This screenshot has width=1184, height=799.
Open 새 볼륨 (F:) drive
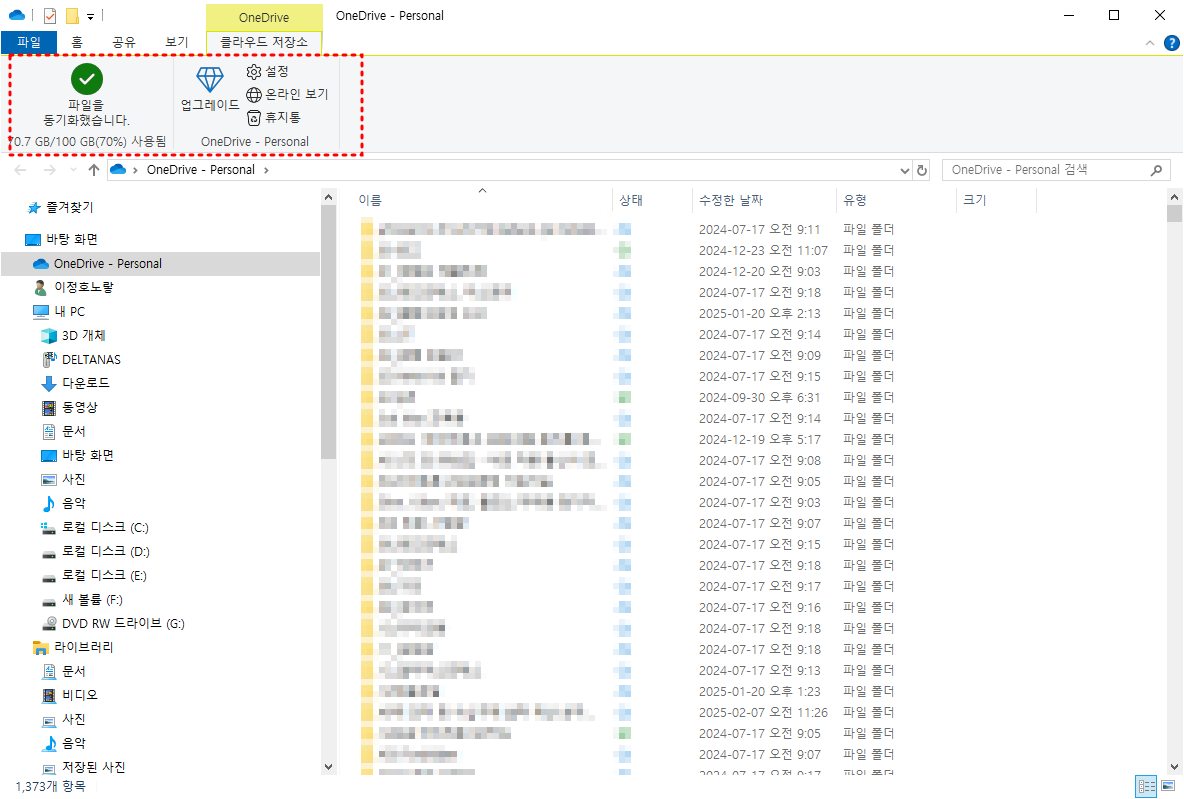(x=92, y=600)
